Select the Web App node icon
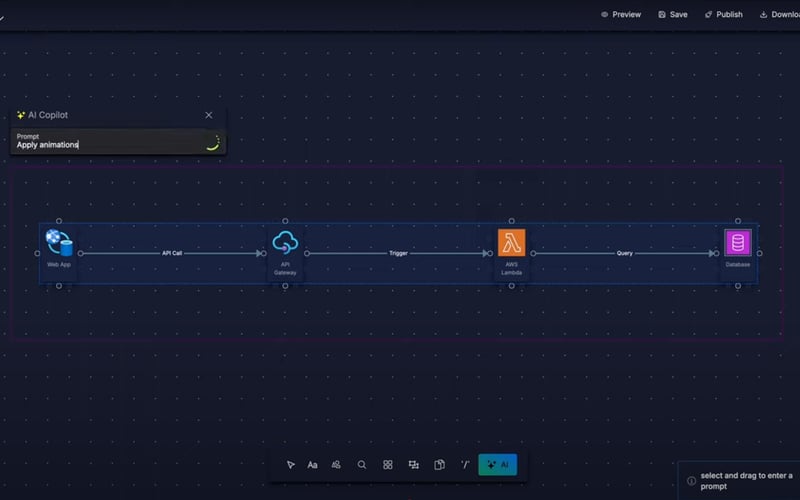This screenshot has width=800, height=500. click(x=59, y=242)
